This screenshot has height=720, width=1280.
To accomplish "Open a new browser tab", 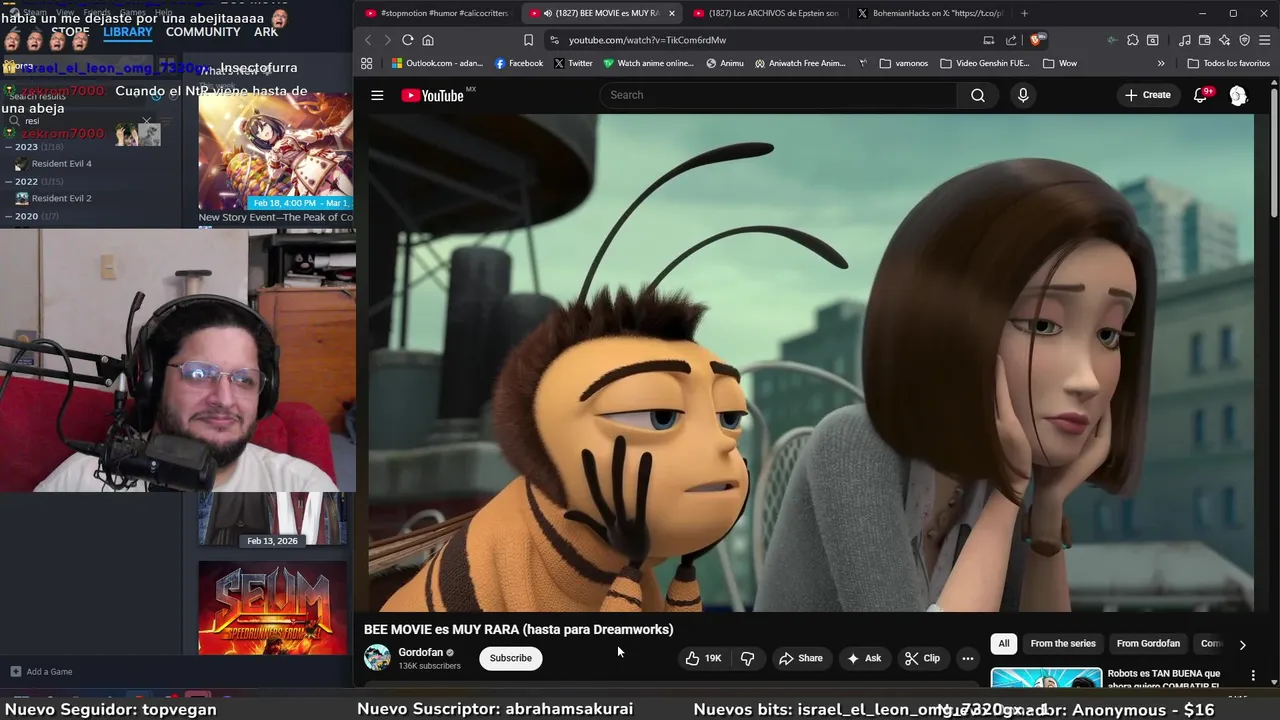I will [1024, 13].
